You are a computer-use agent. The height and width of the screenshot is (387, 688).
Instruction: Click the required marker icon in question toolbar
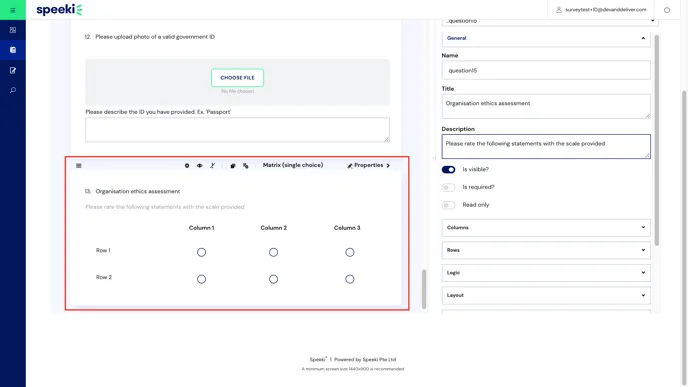pyautogui.click(x=187, y=165)
